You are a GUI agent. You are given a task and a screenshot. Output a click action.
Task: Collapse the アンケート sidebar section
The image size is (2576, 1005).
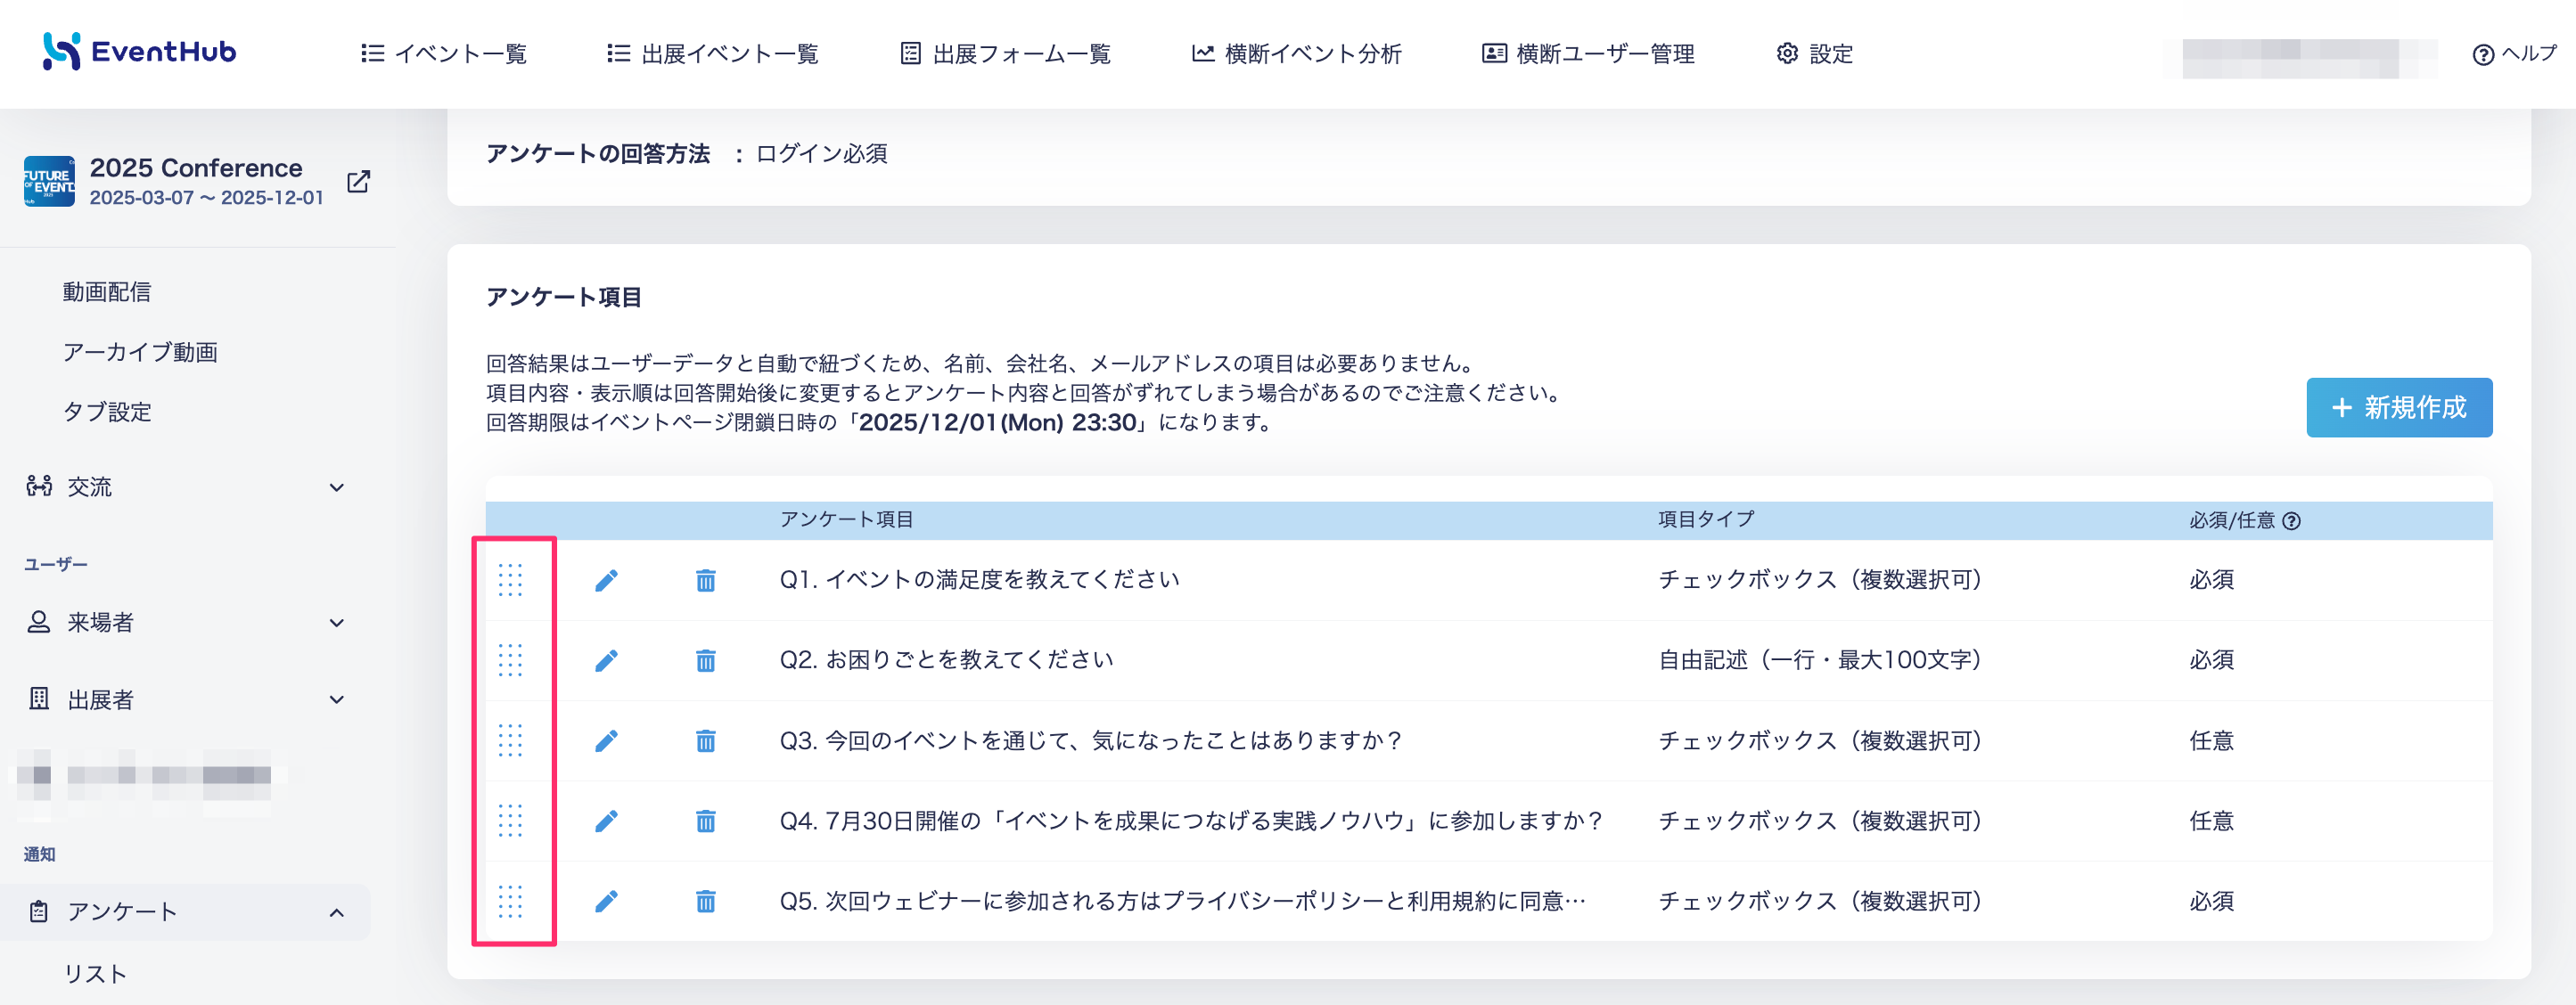click(185, 912)
